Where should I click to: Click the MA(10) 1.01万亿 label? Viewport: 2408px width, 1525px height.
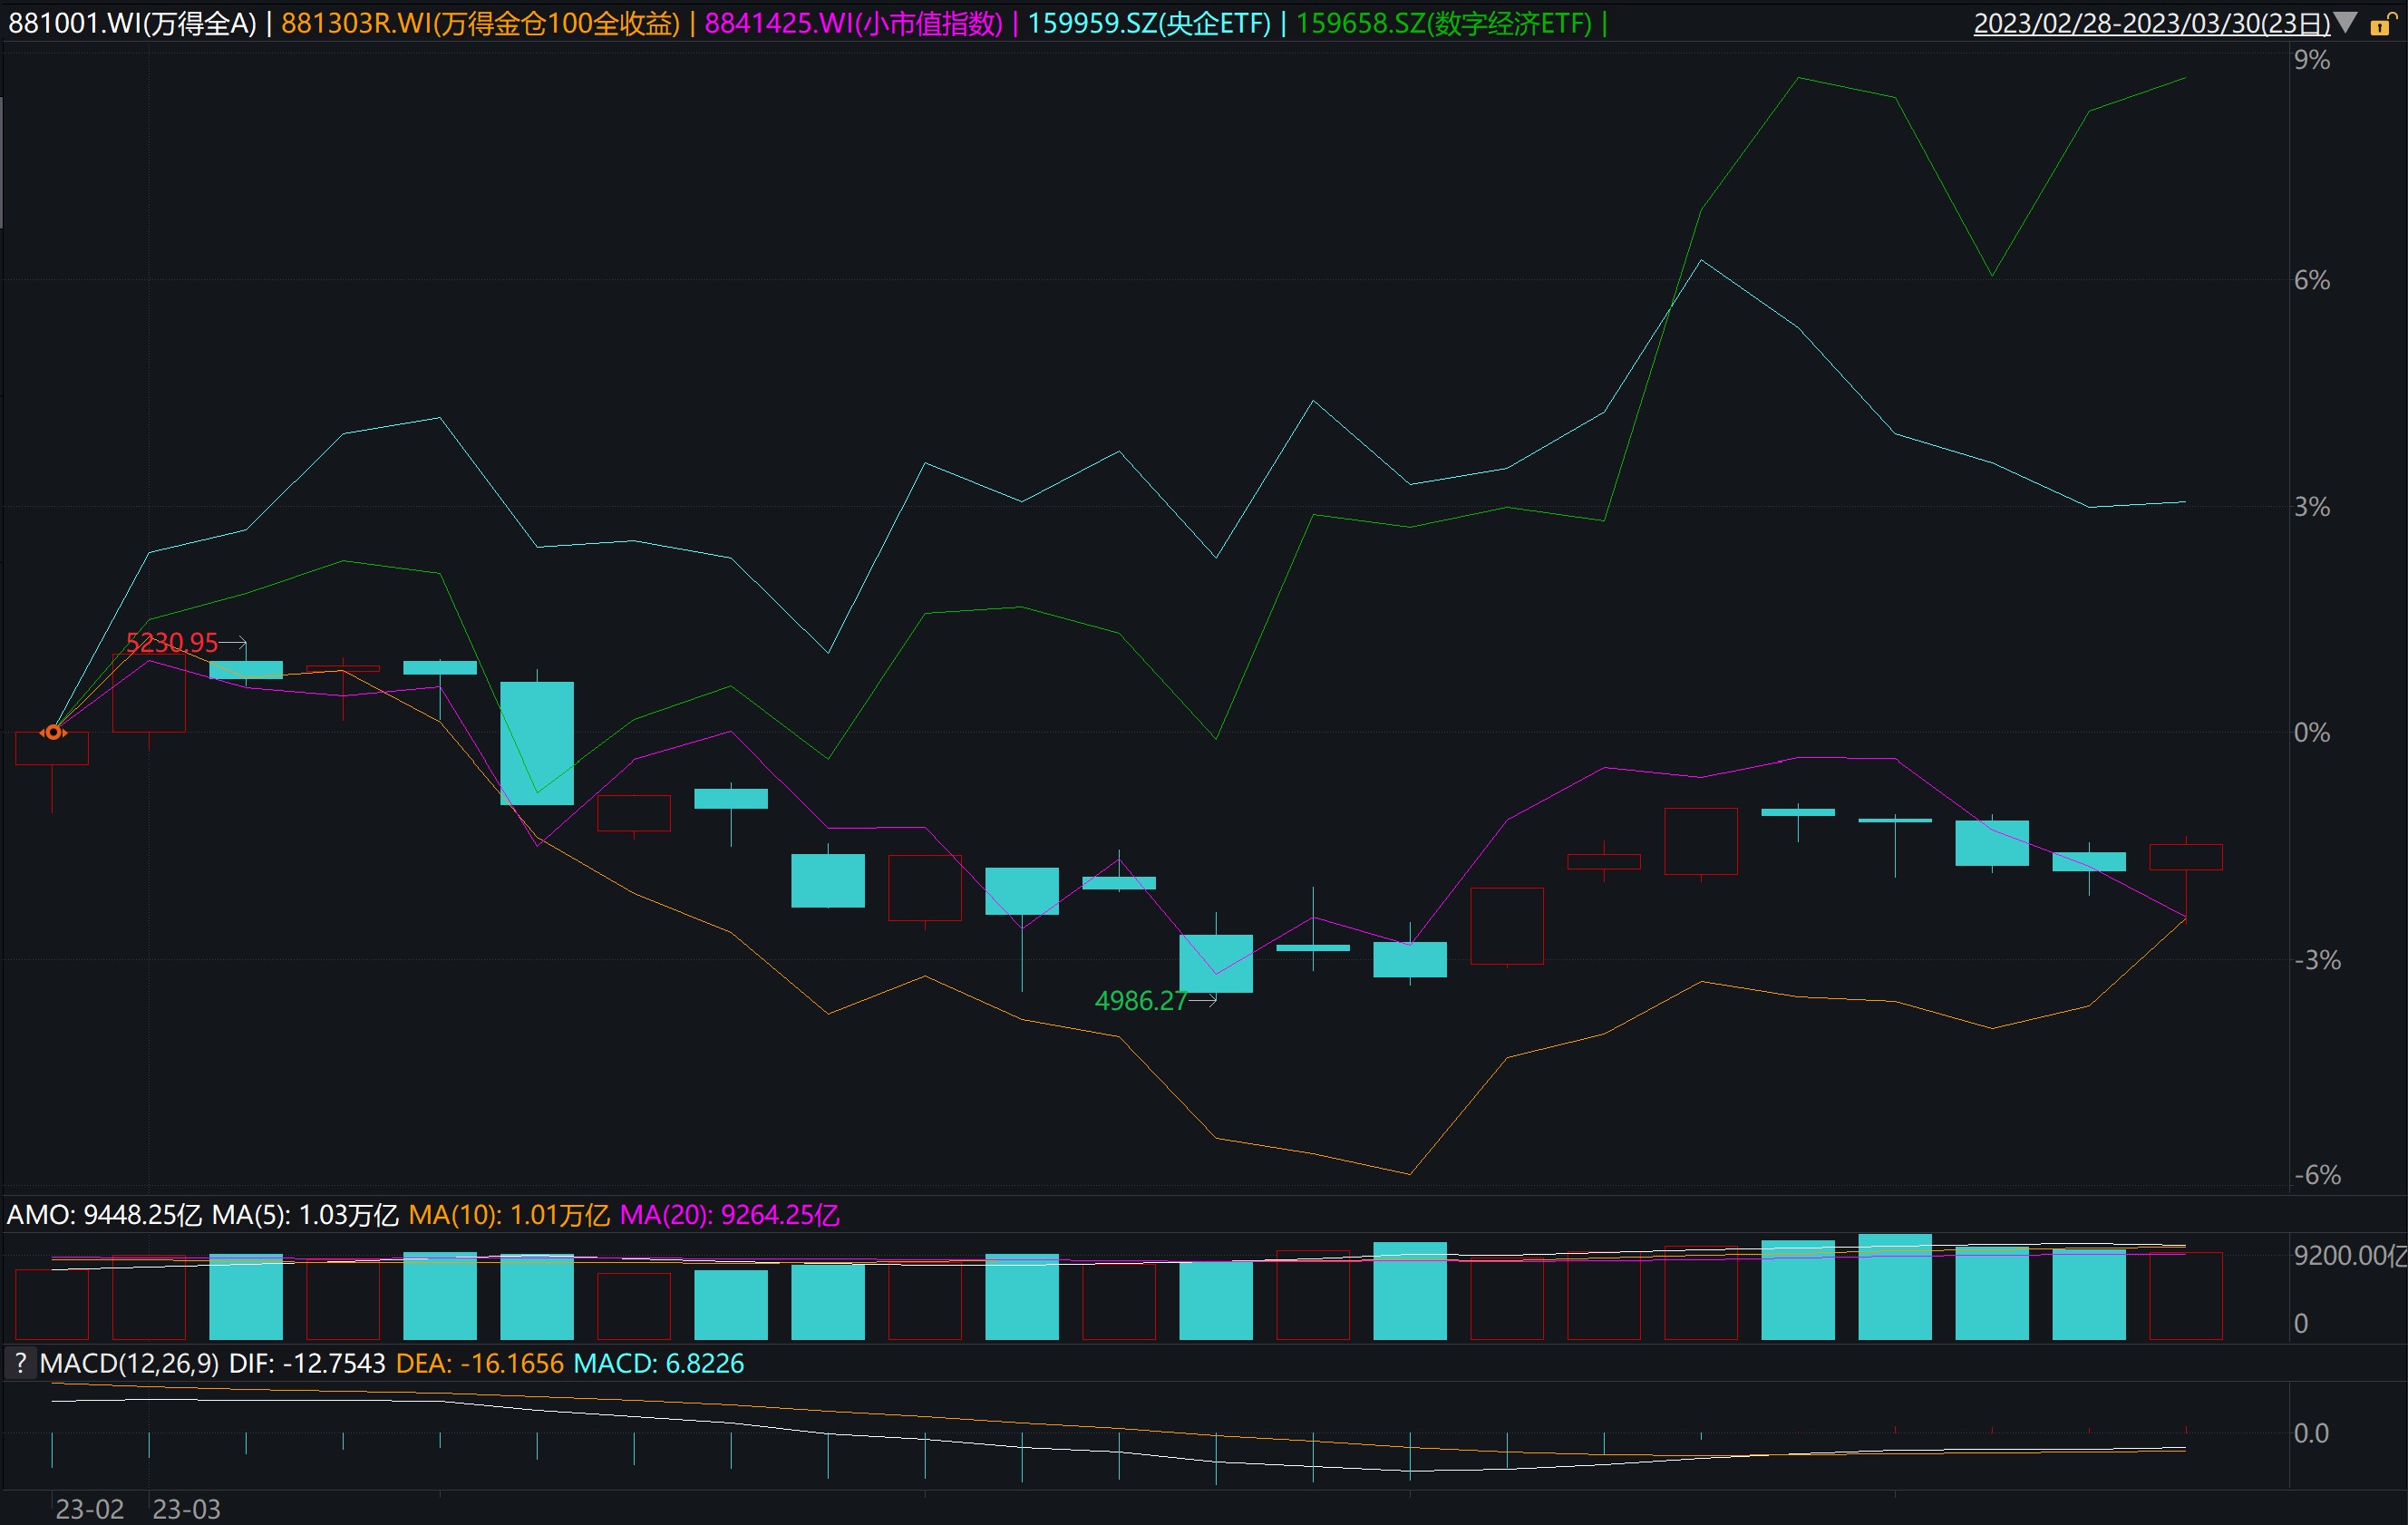(x=509, y=1215)
